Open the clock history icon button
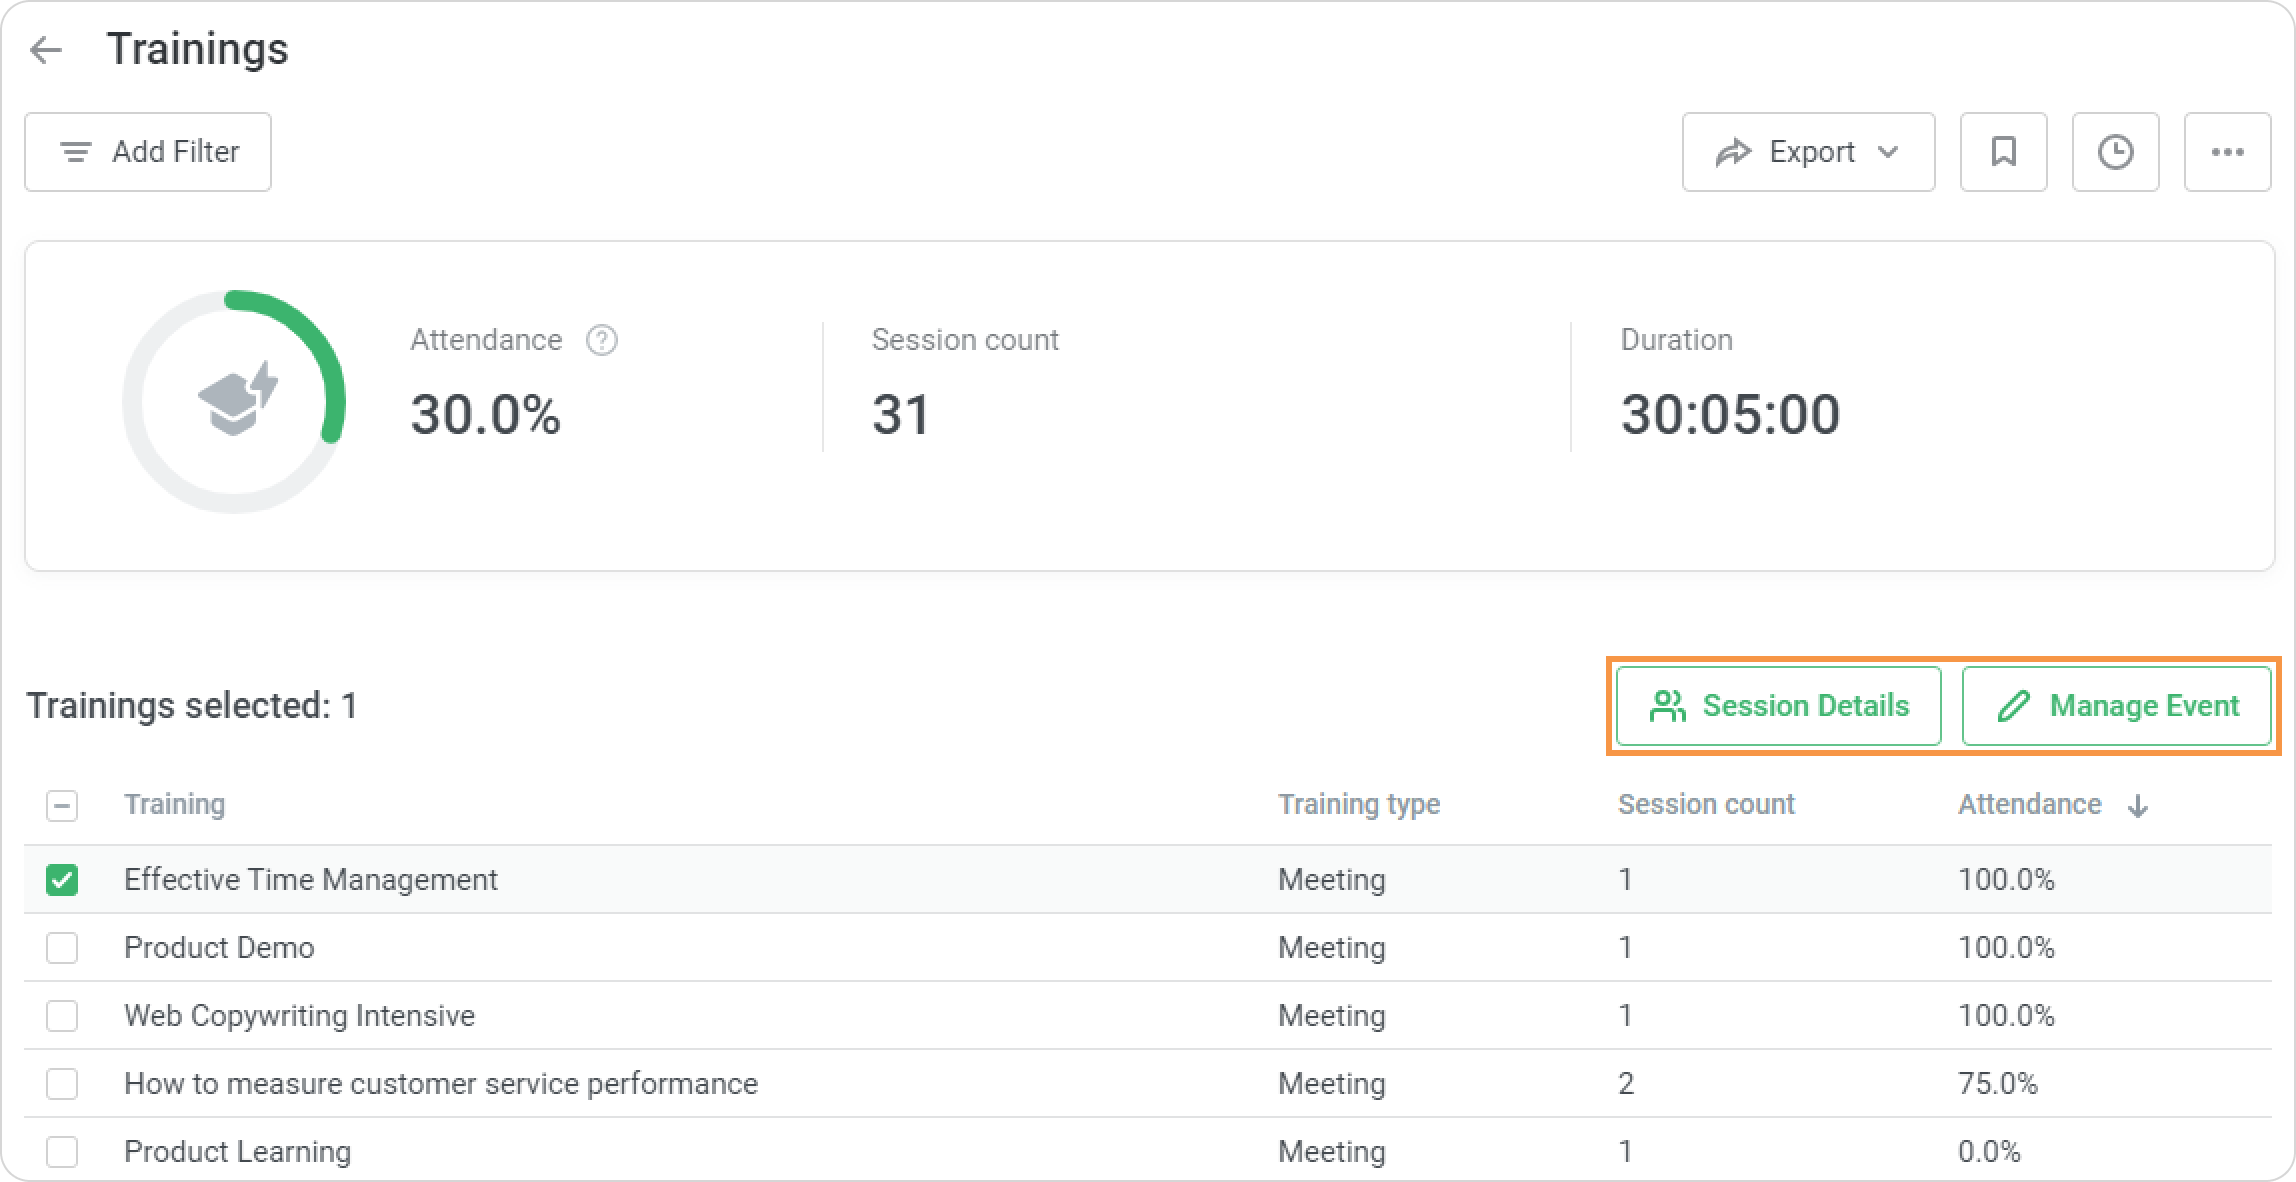The width and height of the screenshot is (2296, 1182). 2115,152
